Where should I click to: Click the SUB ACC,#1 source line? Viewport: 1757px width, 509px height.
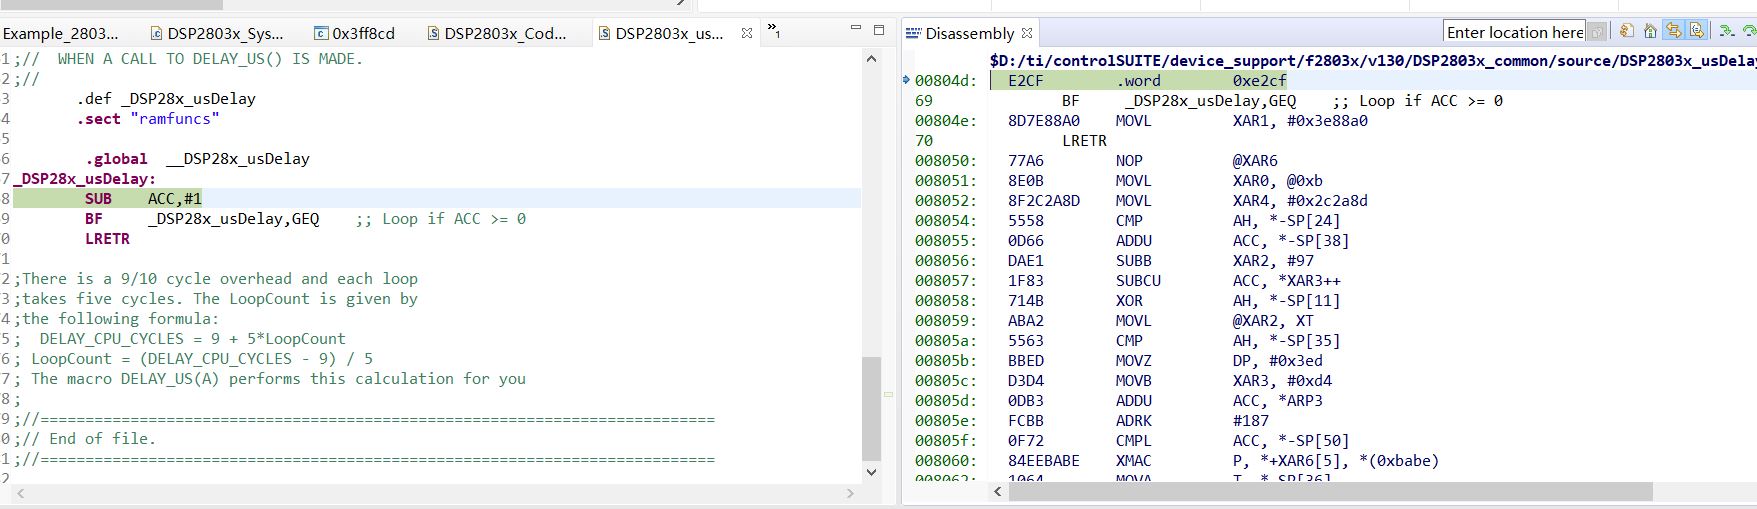143,199
